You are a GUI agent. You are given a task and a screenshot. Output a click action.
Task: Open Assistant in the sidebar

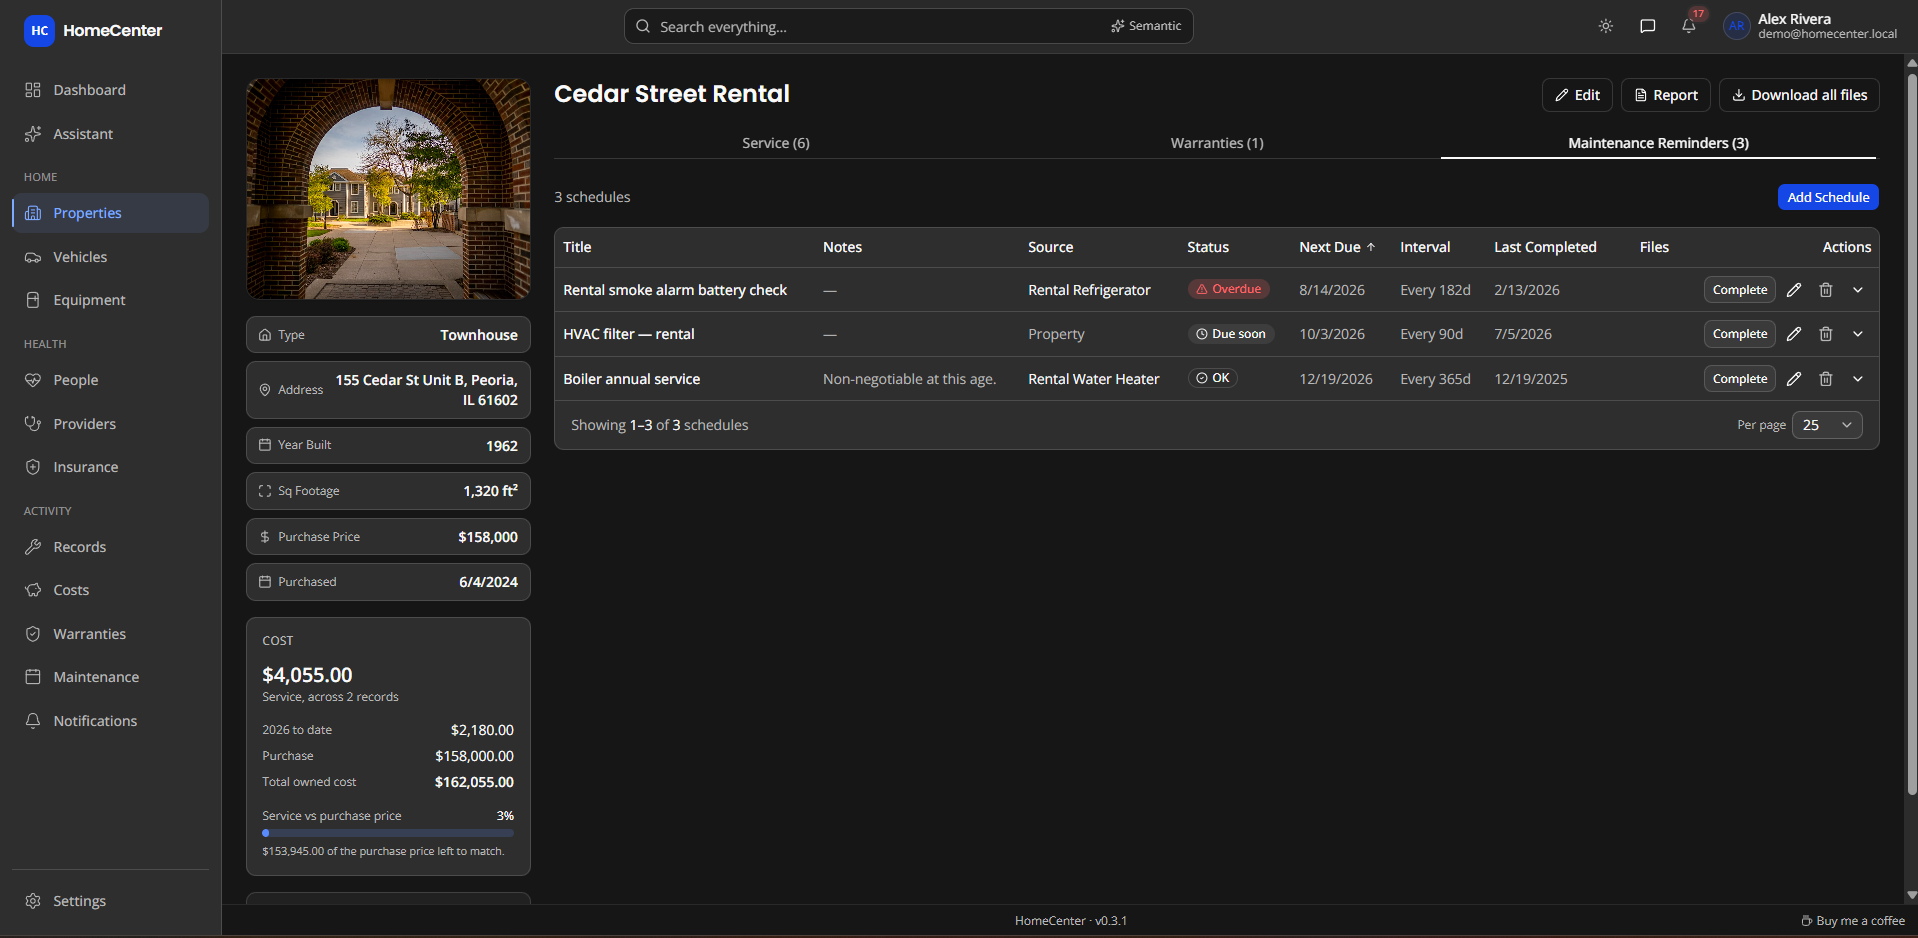(x=110, y=134)
